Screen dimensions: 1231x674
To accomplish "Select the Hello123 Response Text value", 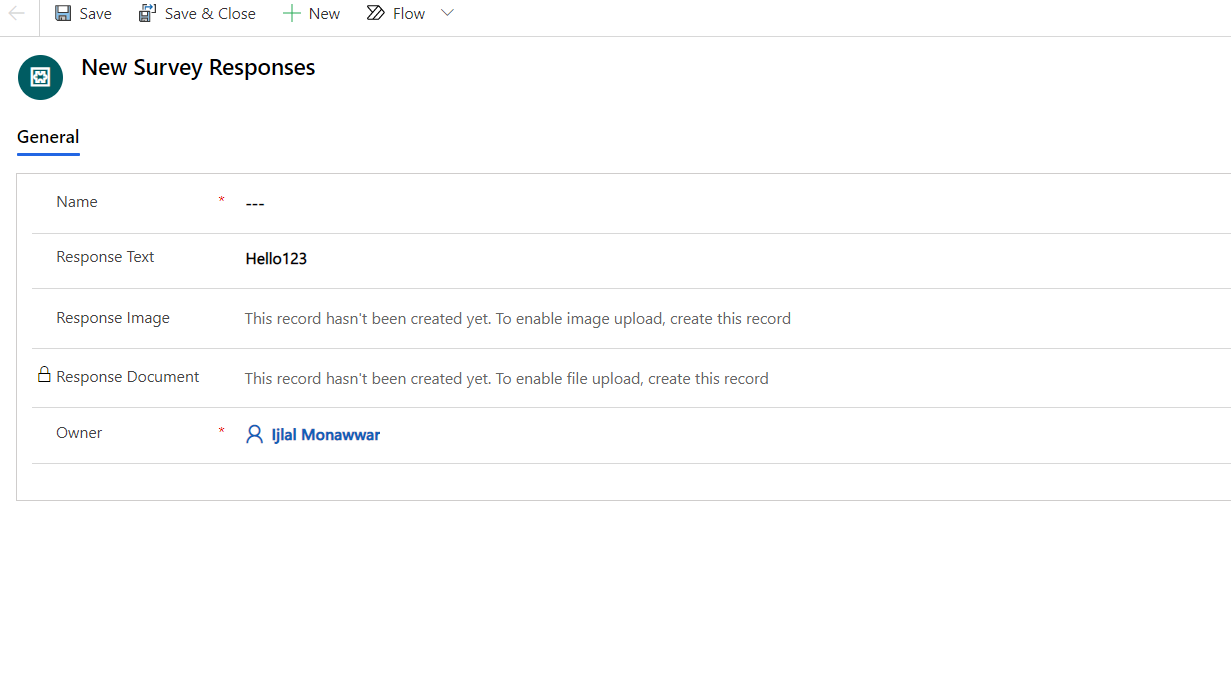I will (276, 258).
